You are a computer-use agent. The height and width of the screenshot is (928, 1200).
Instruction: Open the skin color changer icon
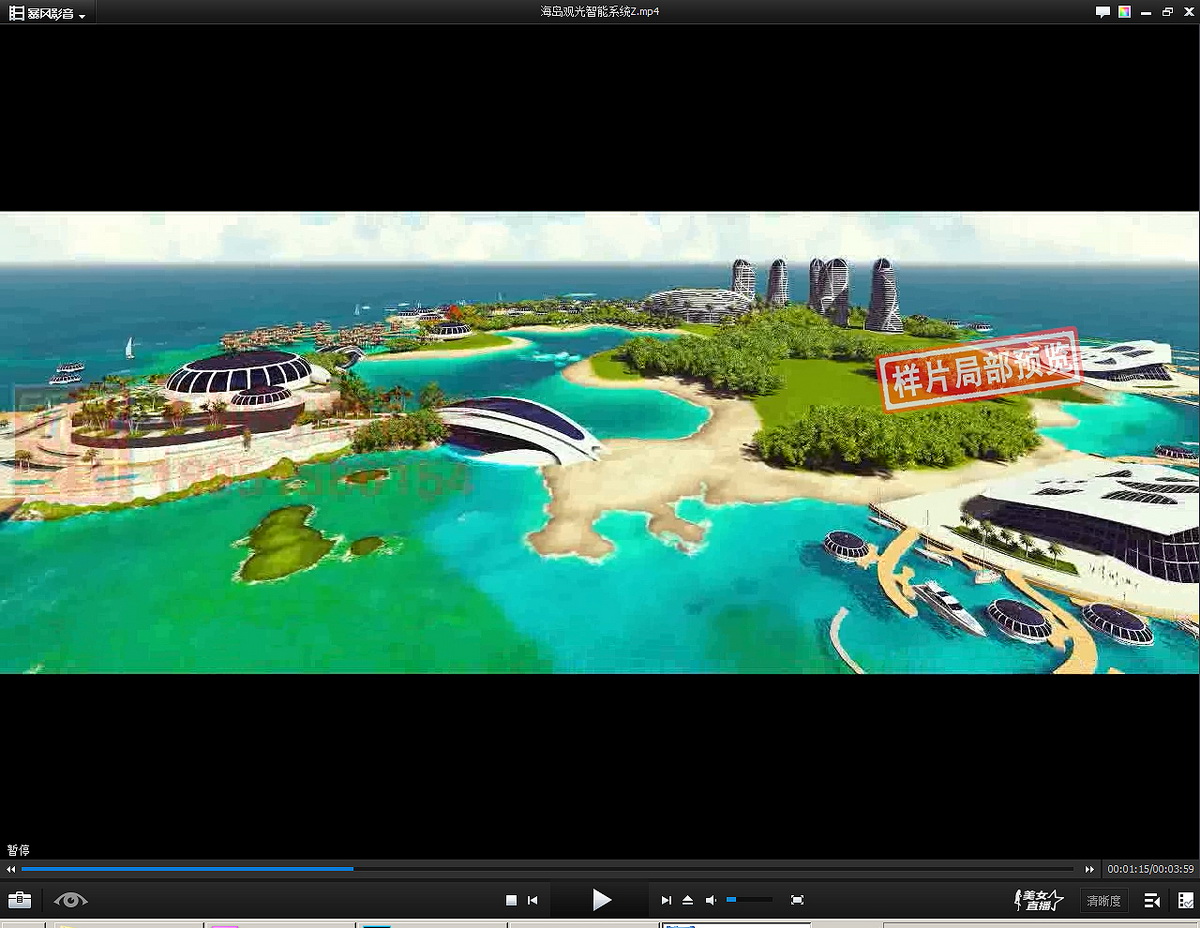click(x=1125, y=12)
